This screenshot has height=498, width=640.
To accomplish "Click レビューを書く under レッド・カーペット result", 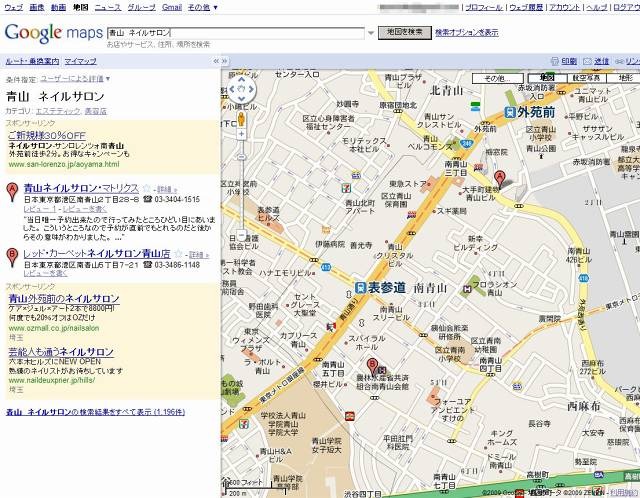I will tap(45, 273).
